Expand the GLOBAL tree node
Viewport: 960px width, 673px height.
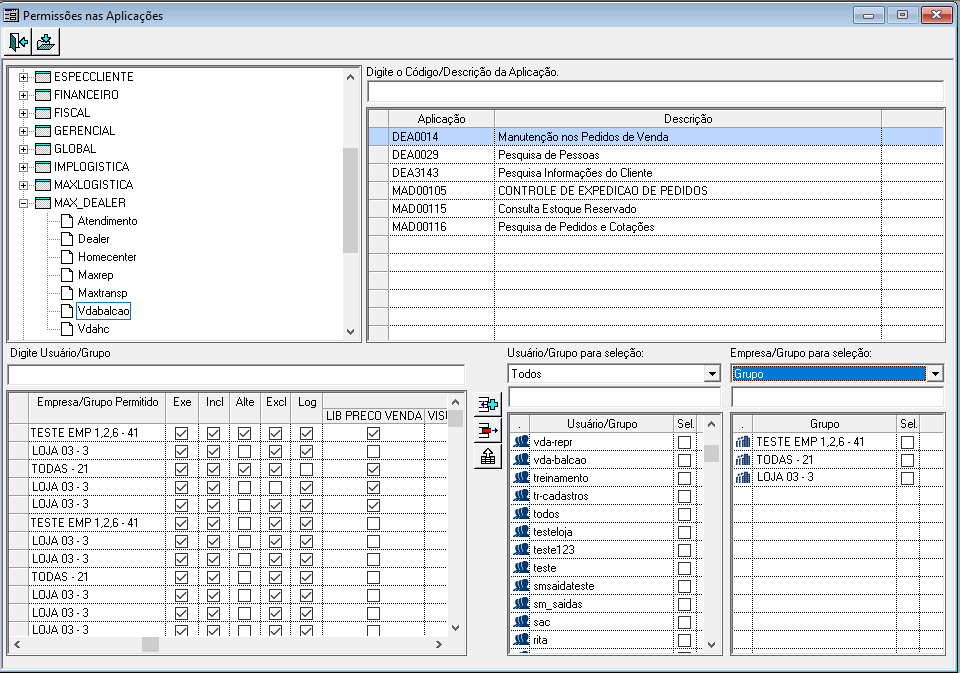tap(23, 149)
